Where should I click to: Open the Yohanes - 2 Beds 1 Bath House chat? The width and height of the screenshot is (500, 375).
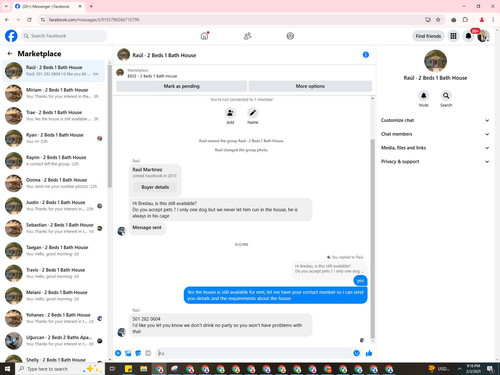click(x=54, y=318)
